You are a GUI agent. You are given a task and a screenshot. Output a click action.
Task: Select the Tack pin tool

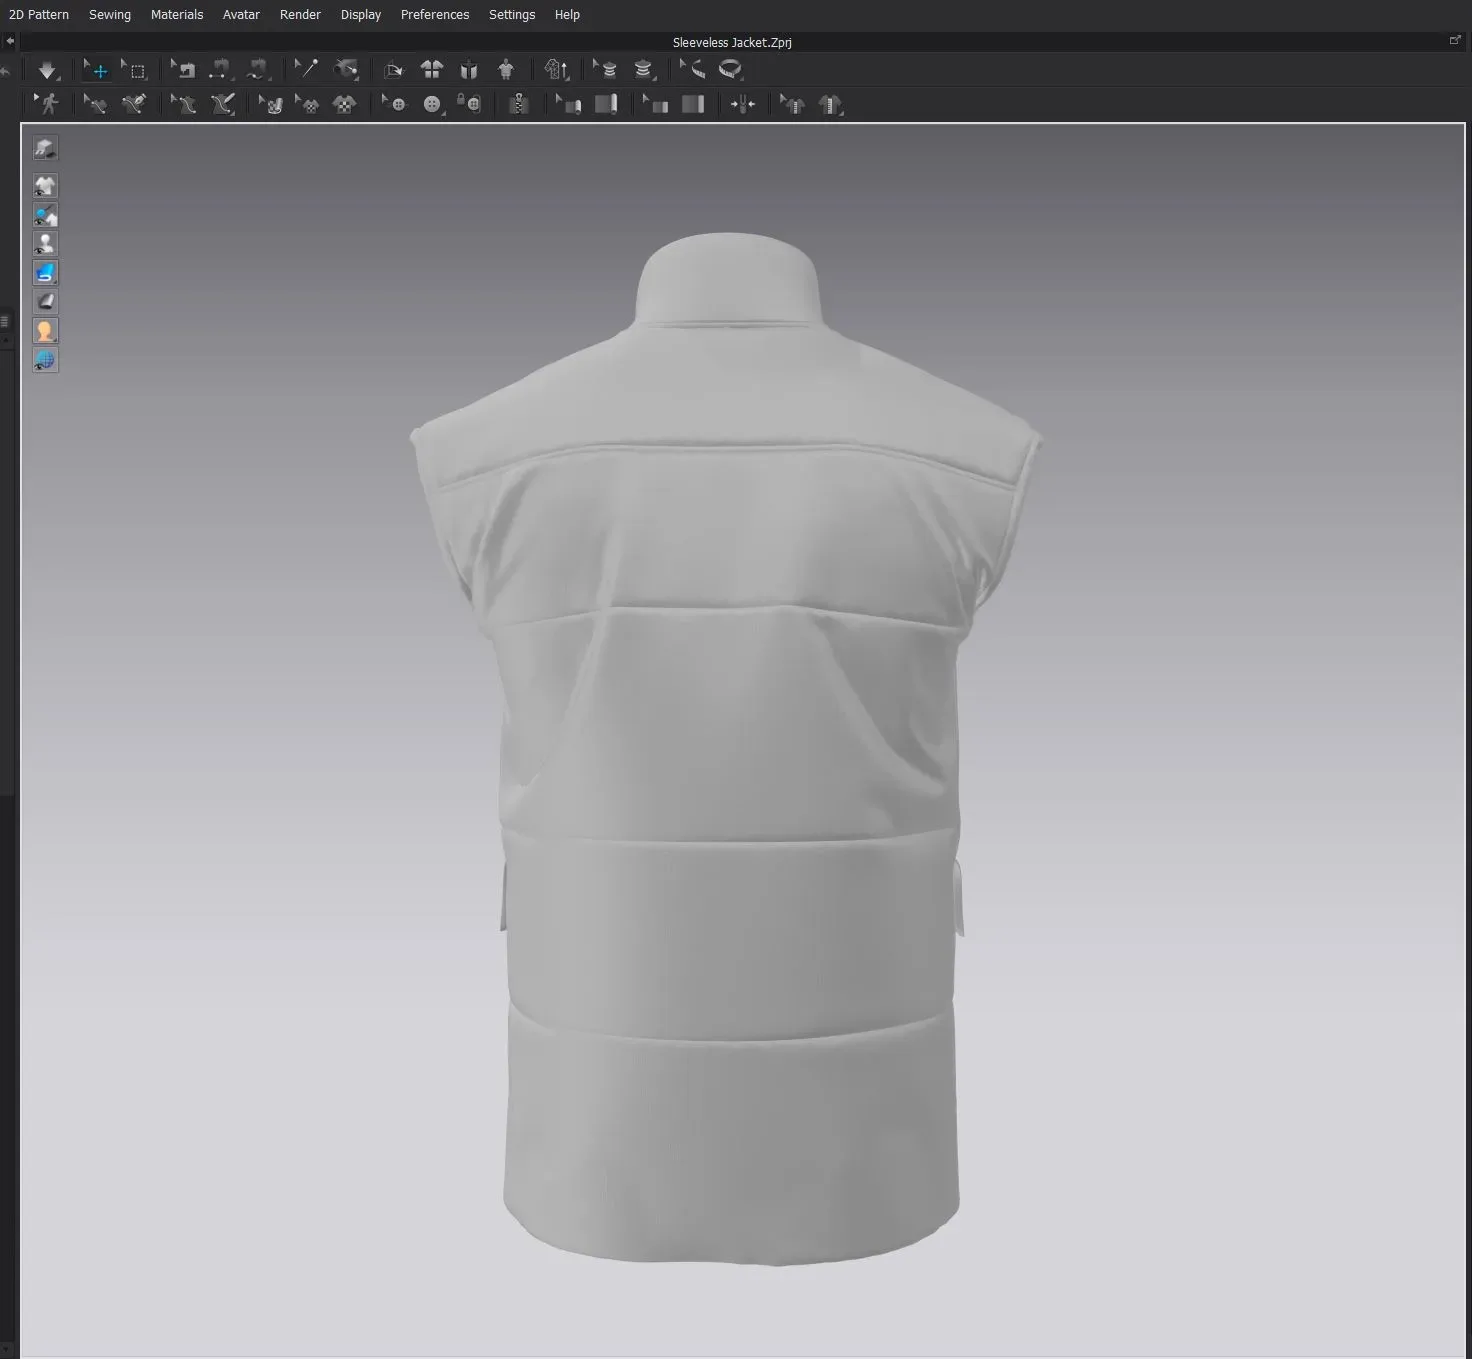coord(307,70)
